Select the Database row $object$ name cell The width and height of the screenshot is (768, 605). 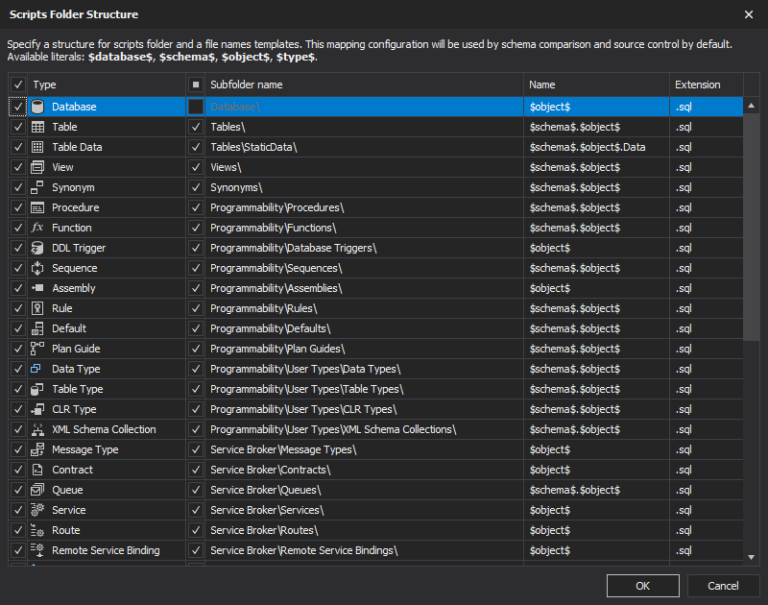(596, 106)
